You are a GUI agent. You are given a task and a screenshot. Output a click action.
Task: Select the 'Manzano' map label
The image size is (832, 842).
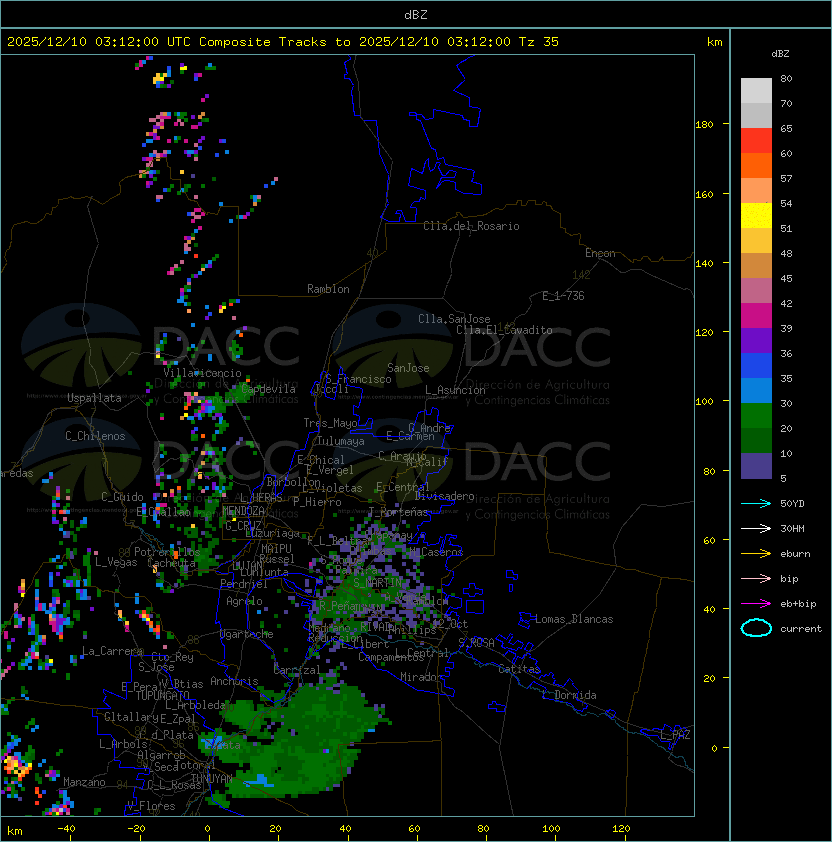84,782
